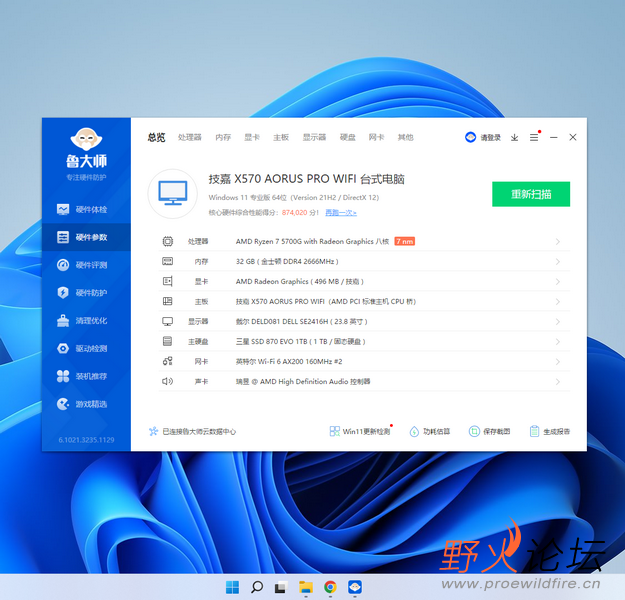The image size is (625, 600).
Task: Open Chrome from taskbar
Action: click(330, 587)
